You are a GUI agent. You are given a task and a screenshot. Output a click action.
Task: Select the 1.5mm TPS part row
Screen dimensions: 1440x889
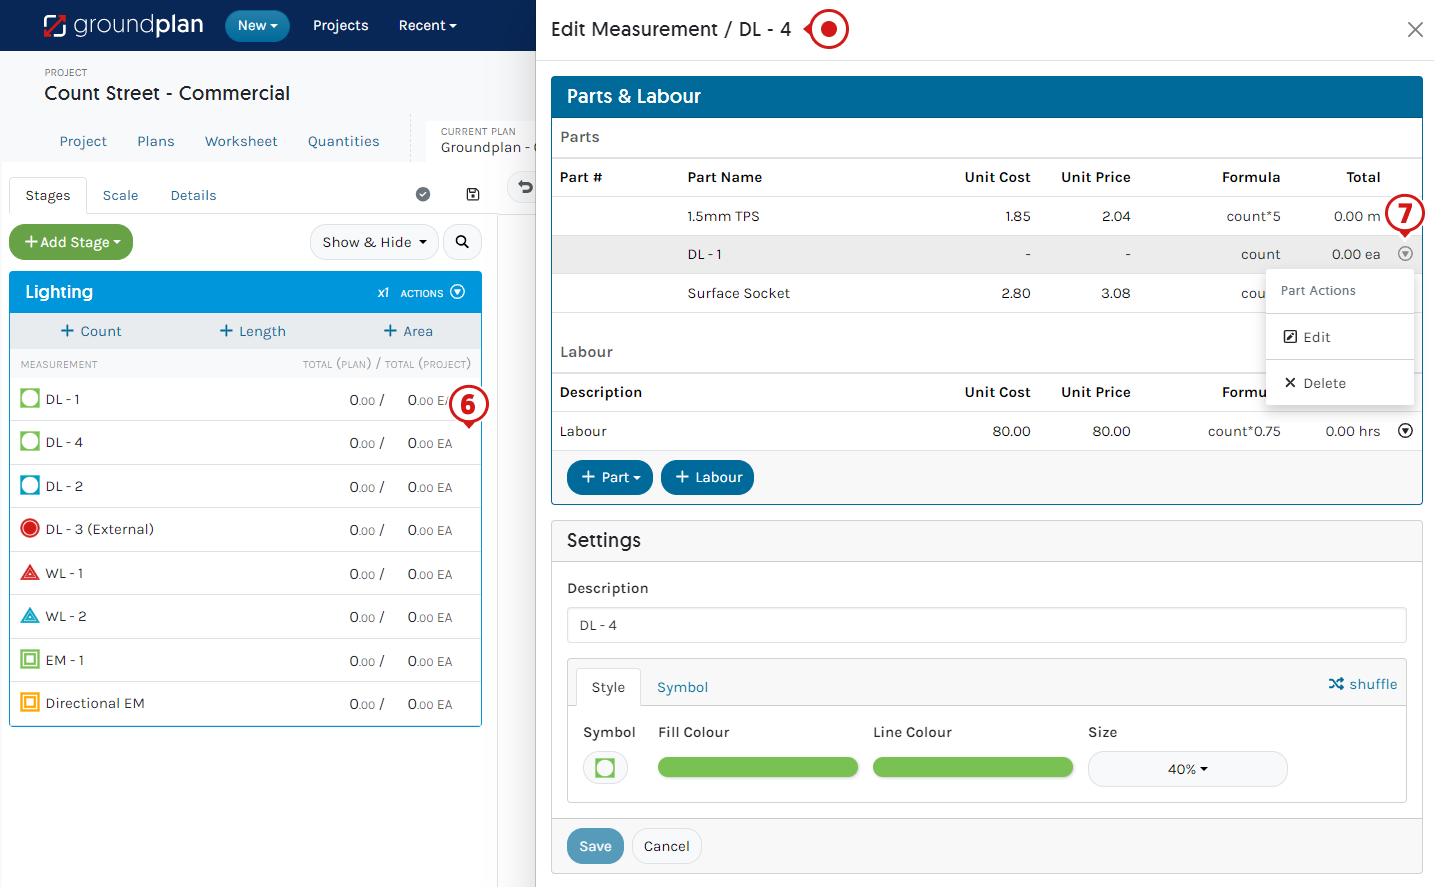click(x=986, y=216)
